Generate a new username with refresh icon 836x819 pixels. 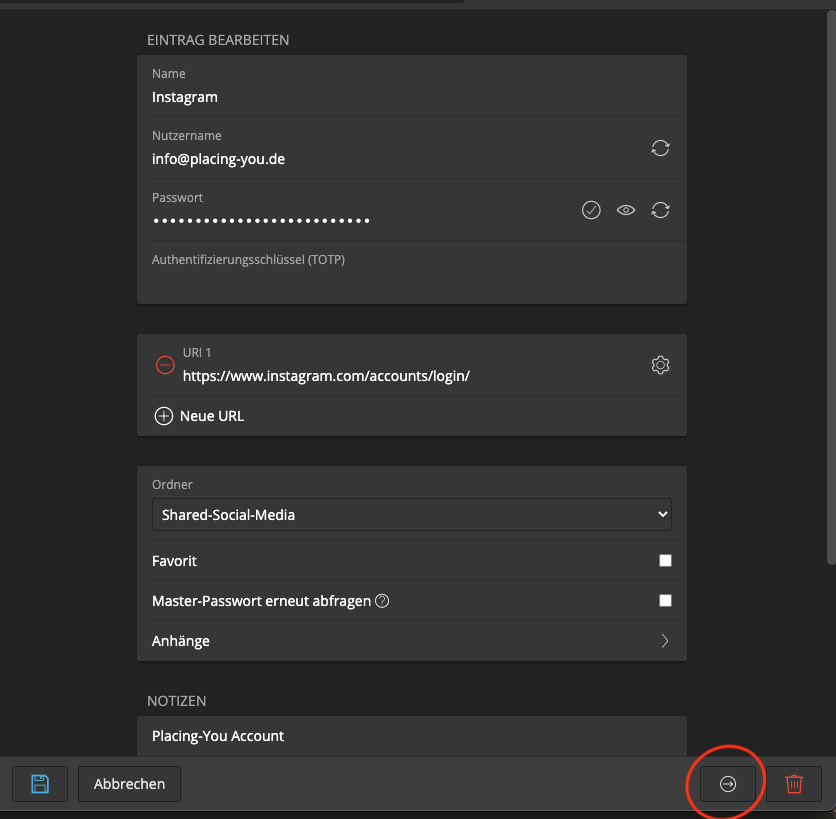point(660,148)
